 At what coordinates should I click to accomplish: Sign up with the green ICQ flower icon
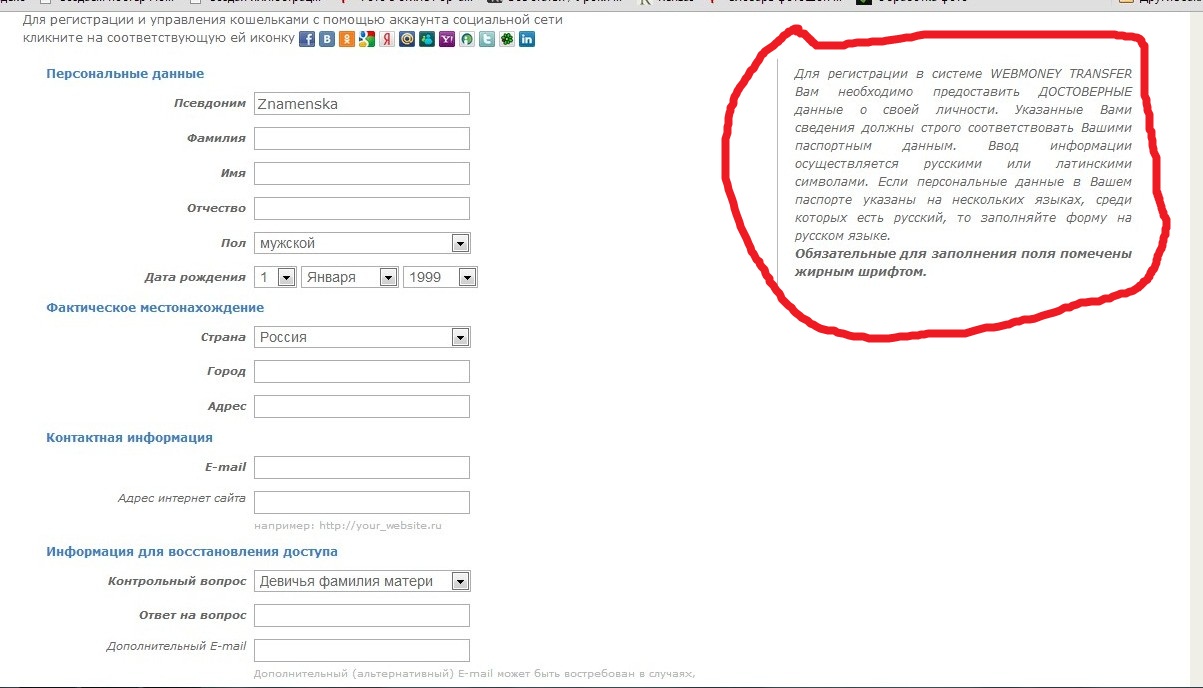pyautogui.click(x=507, y=39)
